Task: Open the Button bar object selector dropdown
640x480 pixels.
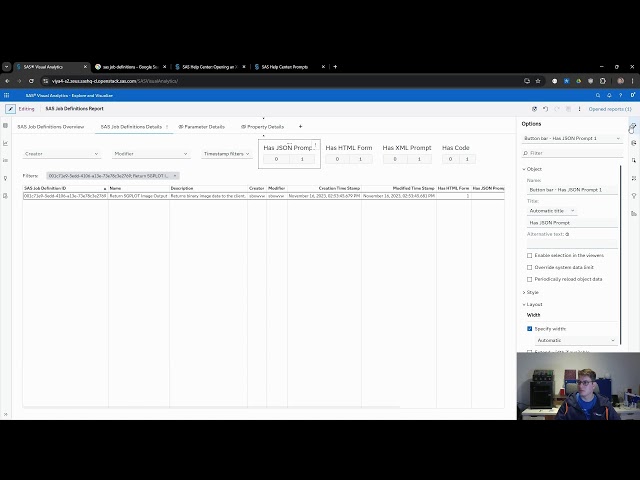Action: [x=572, y=138]
